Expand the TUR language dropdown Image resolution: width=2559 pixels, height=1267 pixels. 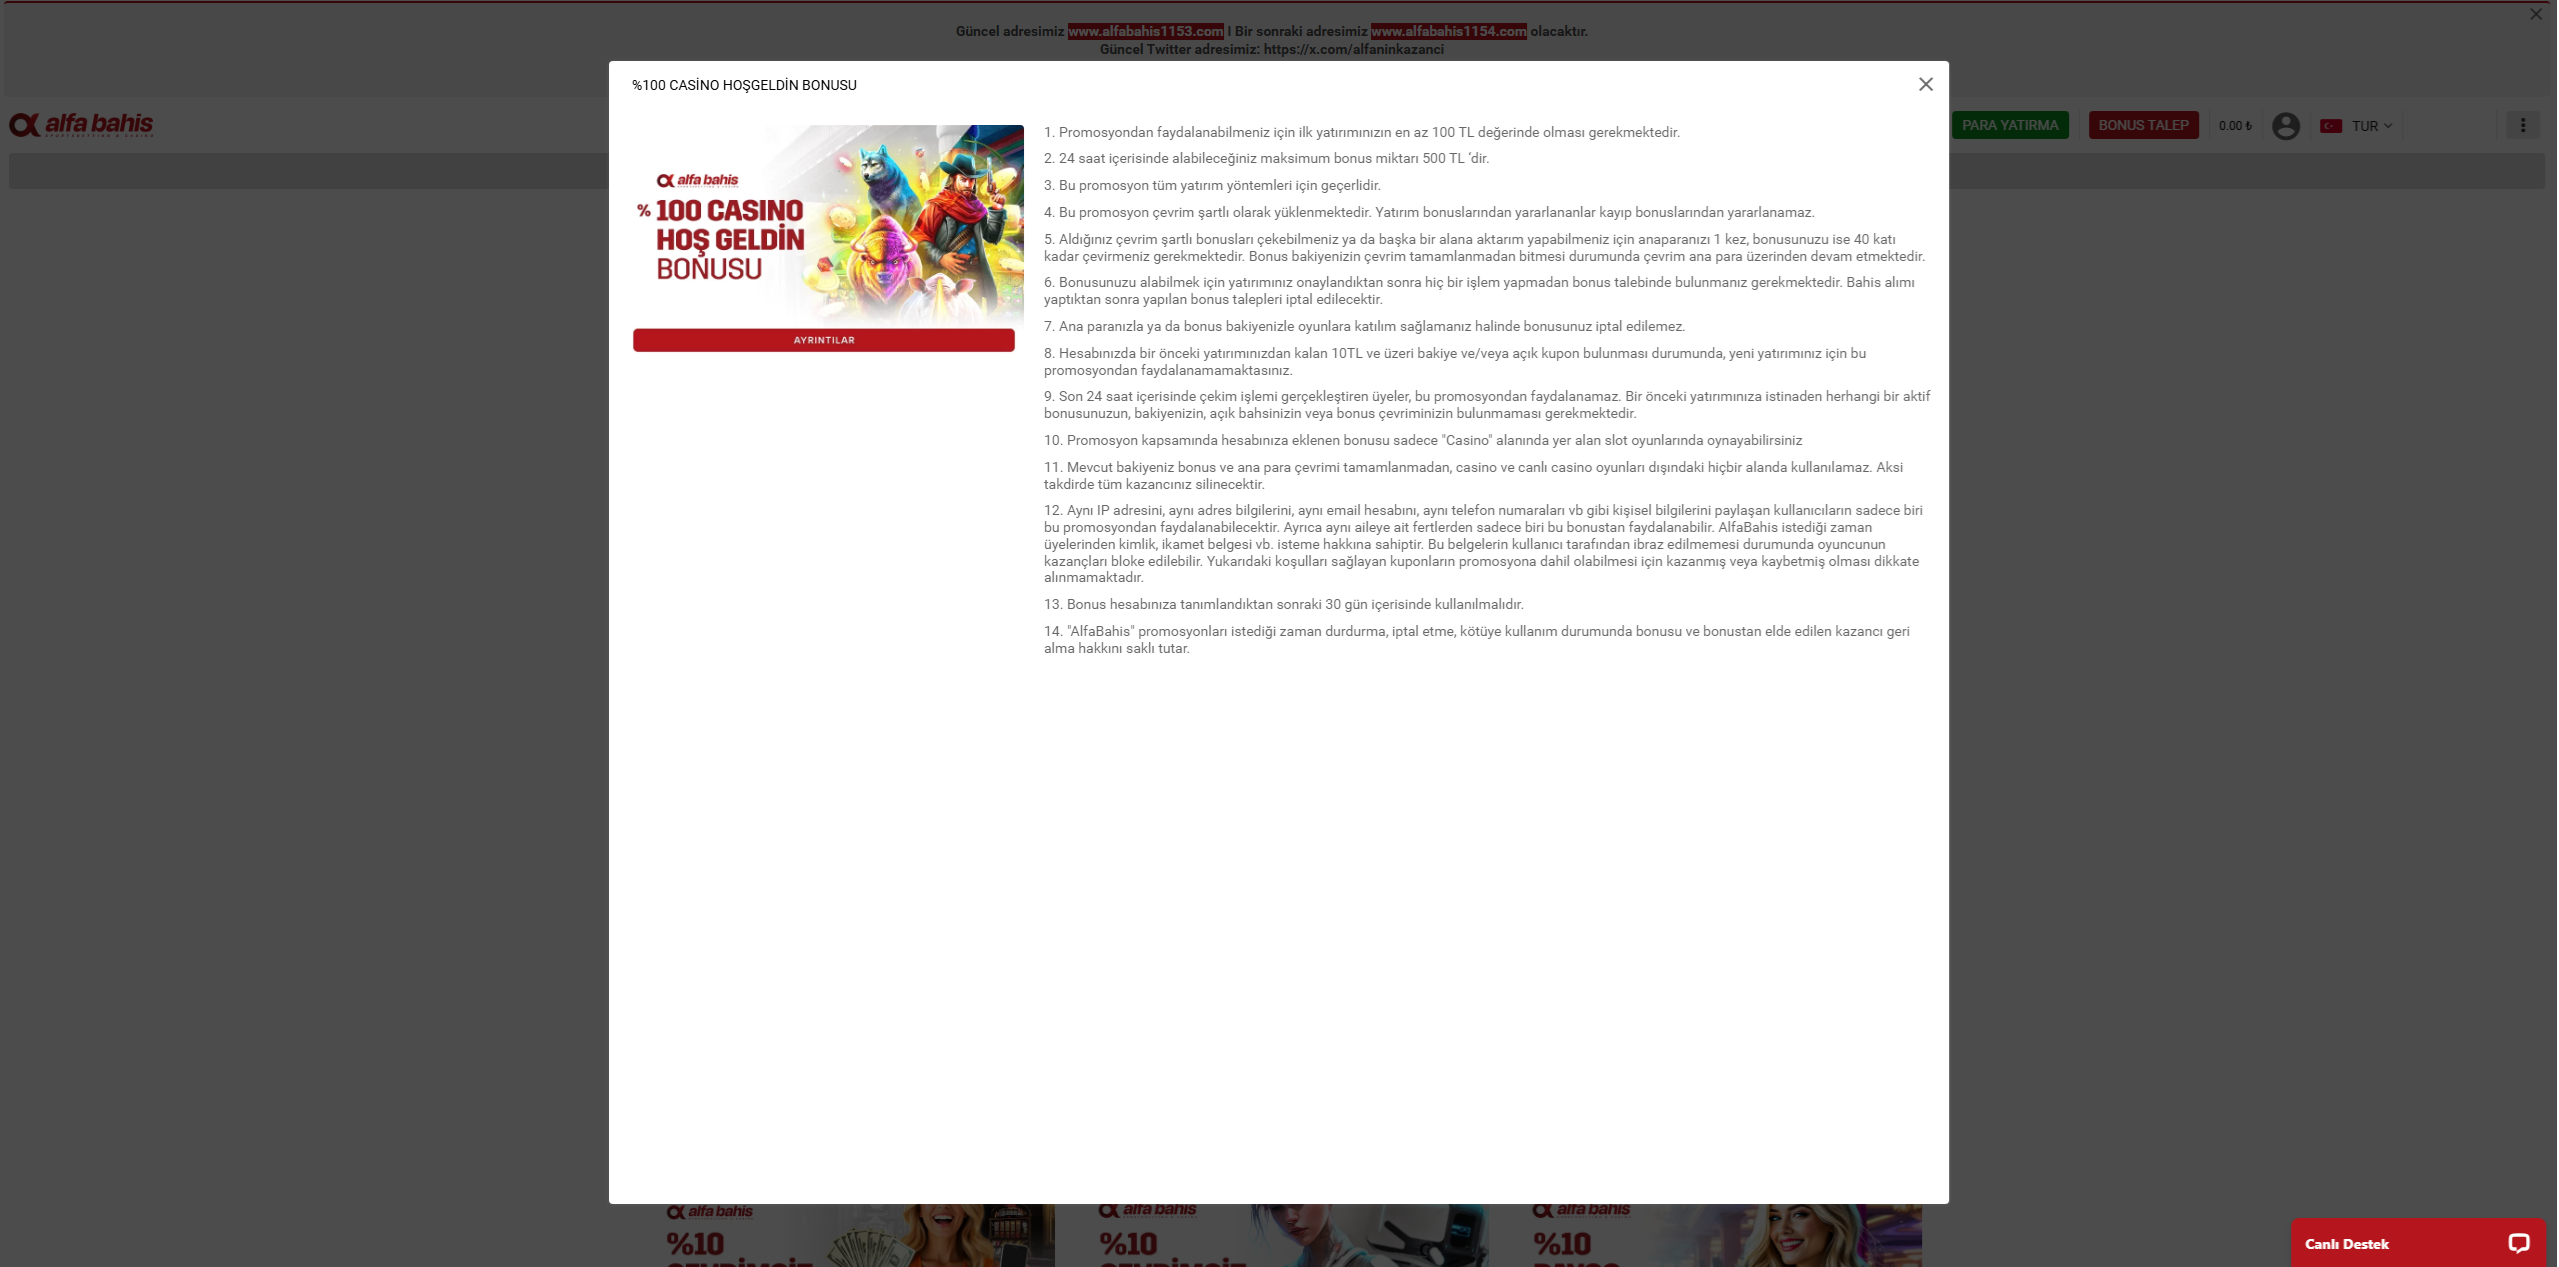click(x=2371, y=126)
